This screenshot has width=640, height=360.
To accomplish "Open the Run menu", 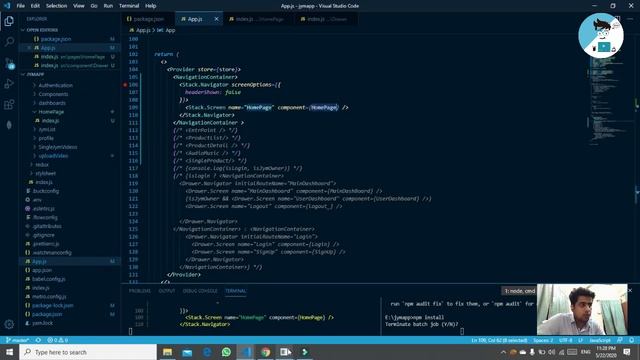I will coord(108,6).
